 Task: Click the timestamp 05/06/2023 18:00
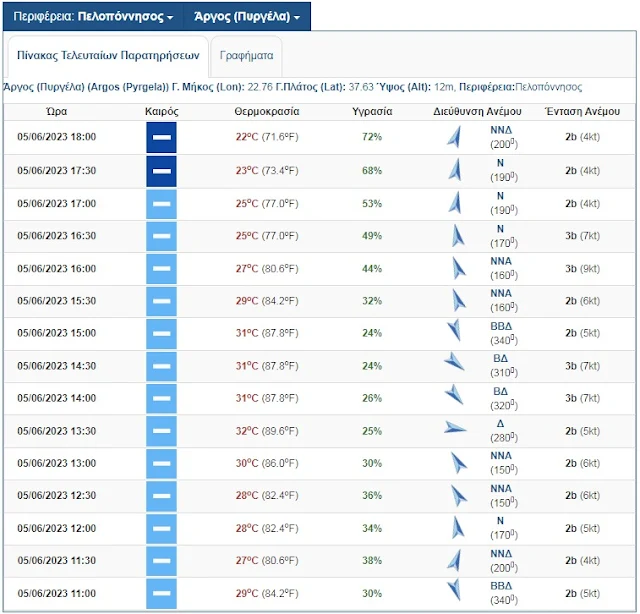click(x=57, y=137)
